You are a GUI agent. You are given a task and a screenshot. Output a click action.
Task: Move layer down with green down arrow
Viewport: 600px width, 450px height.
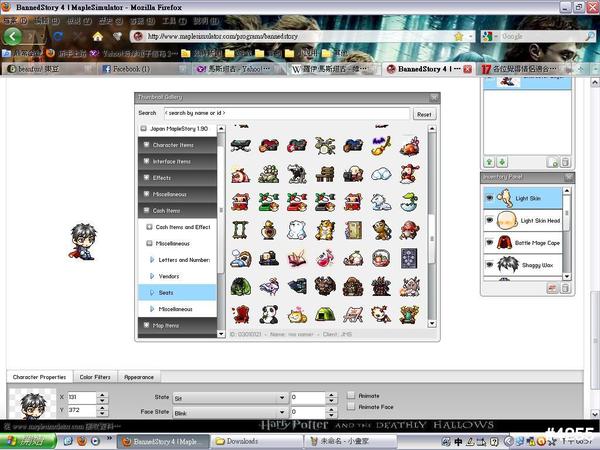tap(501, 161)
